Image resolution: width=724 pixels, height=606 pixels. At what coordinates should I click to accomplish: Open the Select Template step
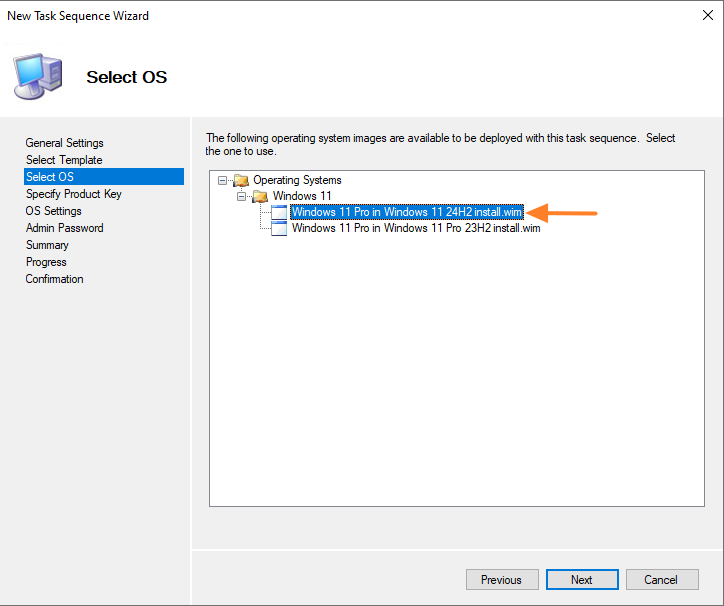click(x=64, y=160)
